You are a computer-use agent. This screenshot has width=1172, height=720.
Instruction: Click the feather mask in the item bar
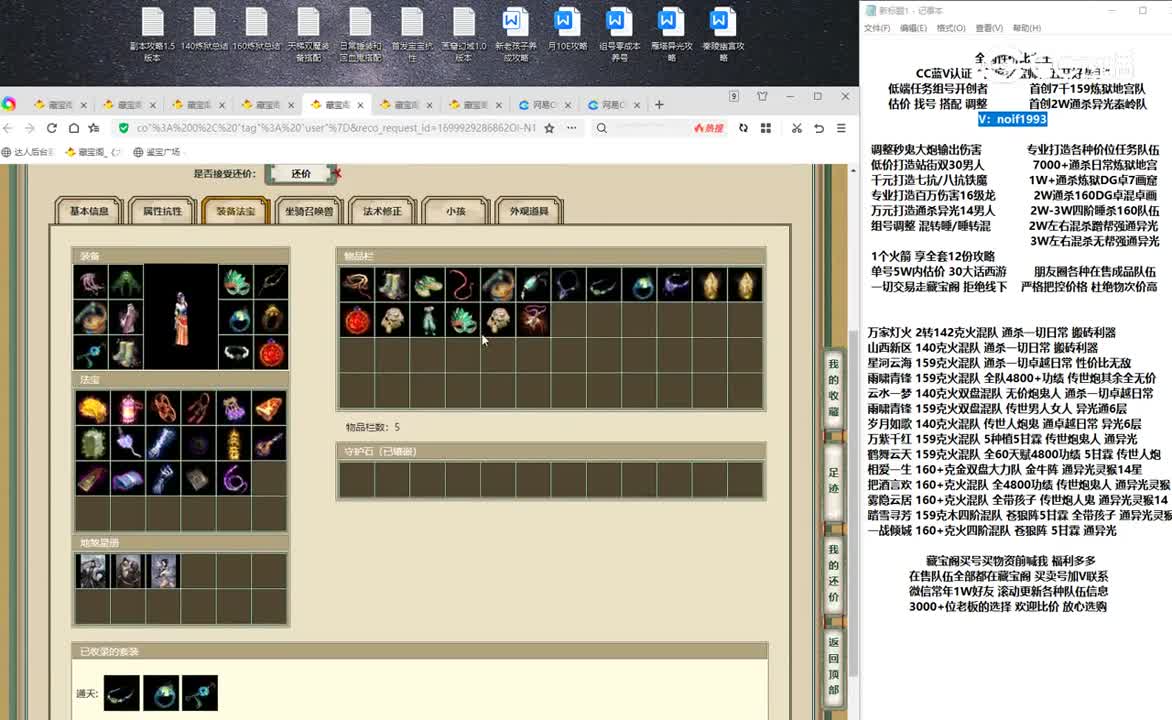point(463,320)
